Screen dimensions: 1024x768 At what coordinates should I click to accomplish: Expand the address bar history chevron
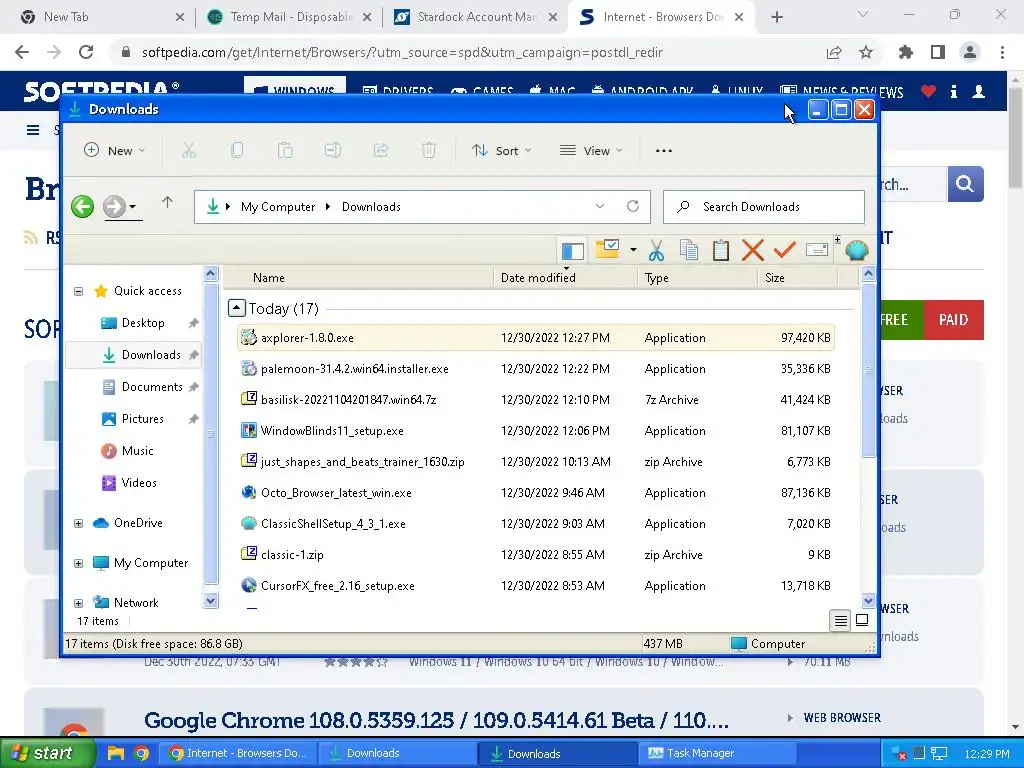click(x=600, y=206)
